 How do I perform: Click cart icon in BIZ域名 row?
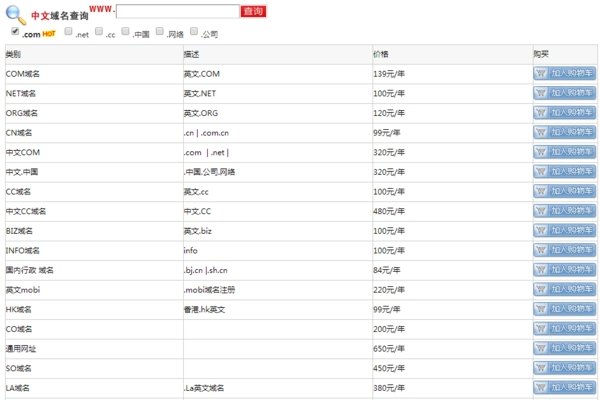tap(541, 230)
